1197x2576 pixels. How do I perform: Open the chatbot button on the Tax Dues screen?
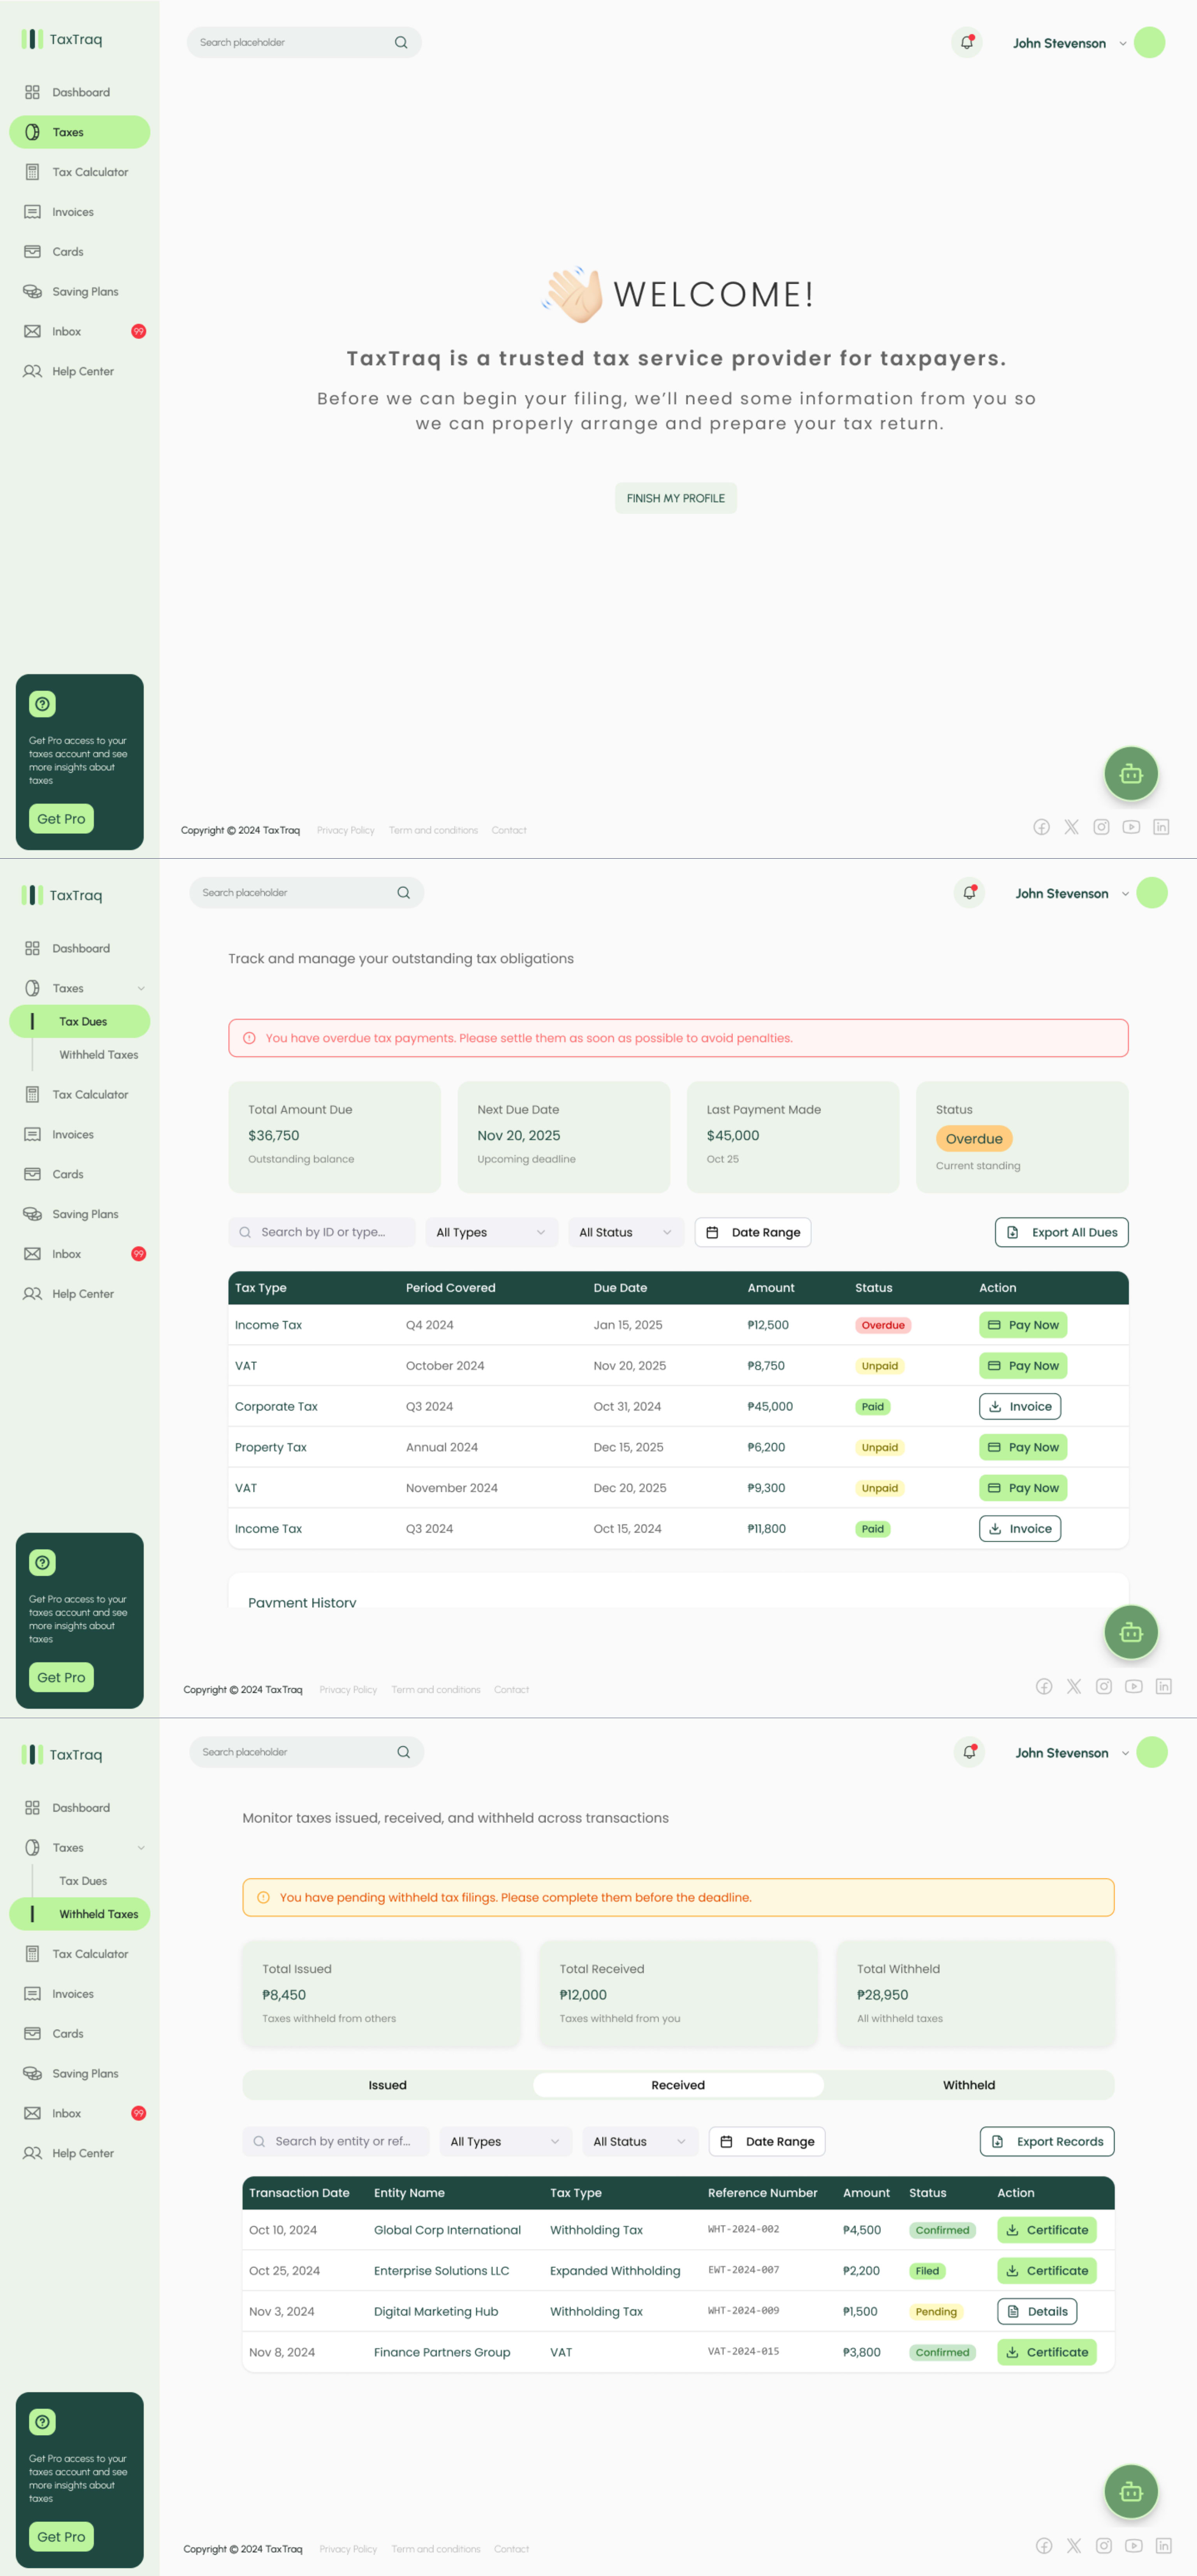point(1131,1632)
